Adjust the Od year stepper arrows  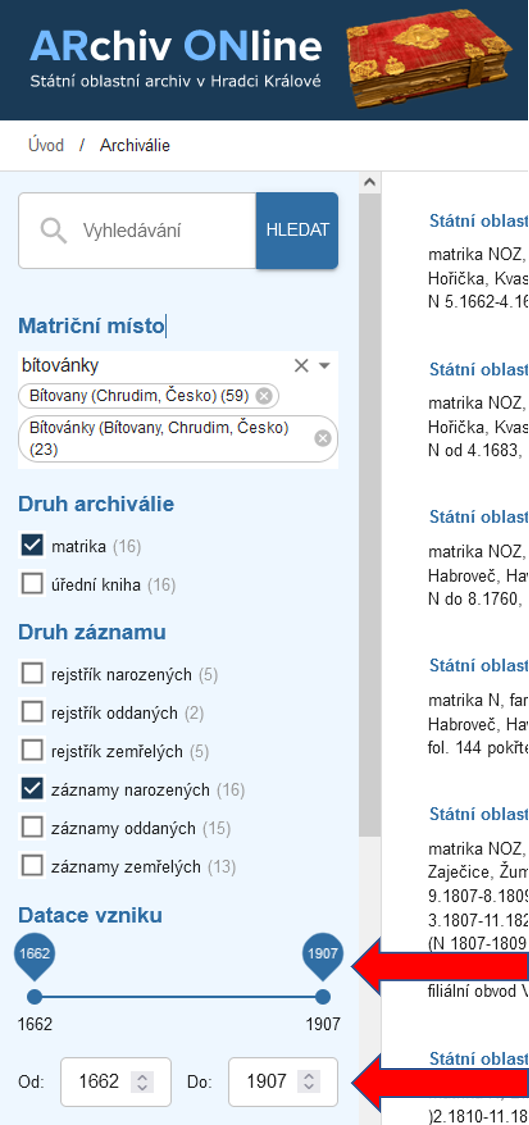[x=142, y=1081]
